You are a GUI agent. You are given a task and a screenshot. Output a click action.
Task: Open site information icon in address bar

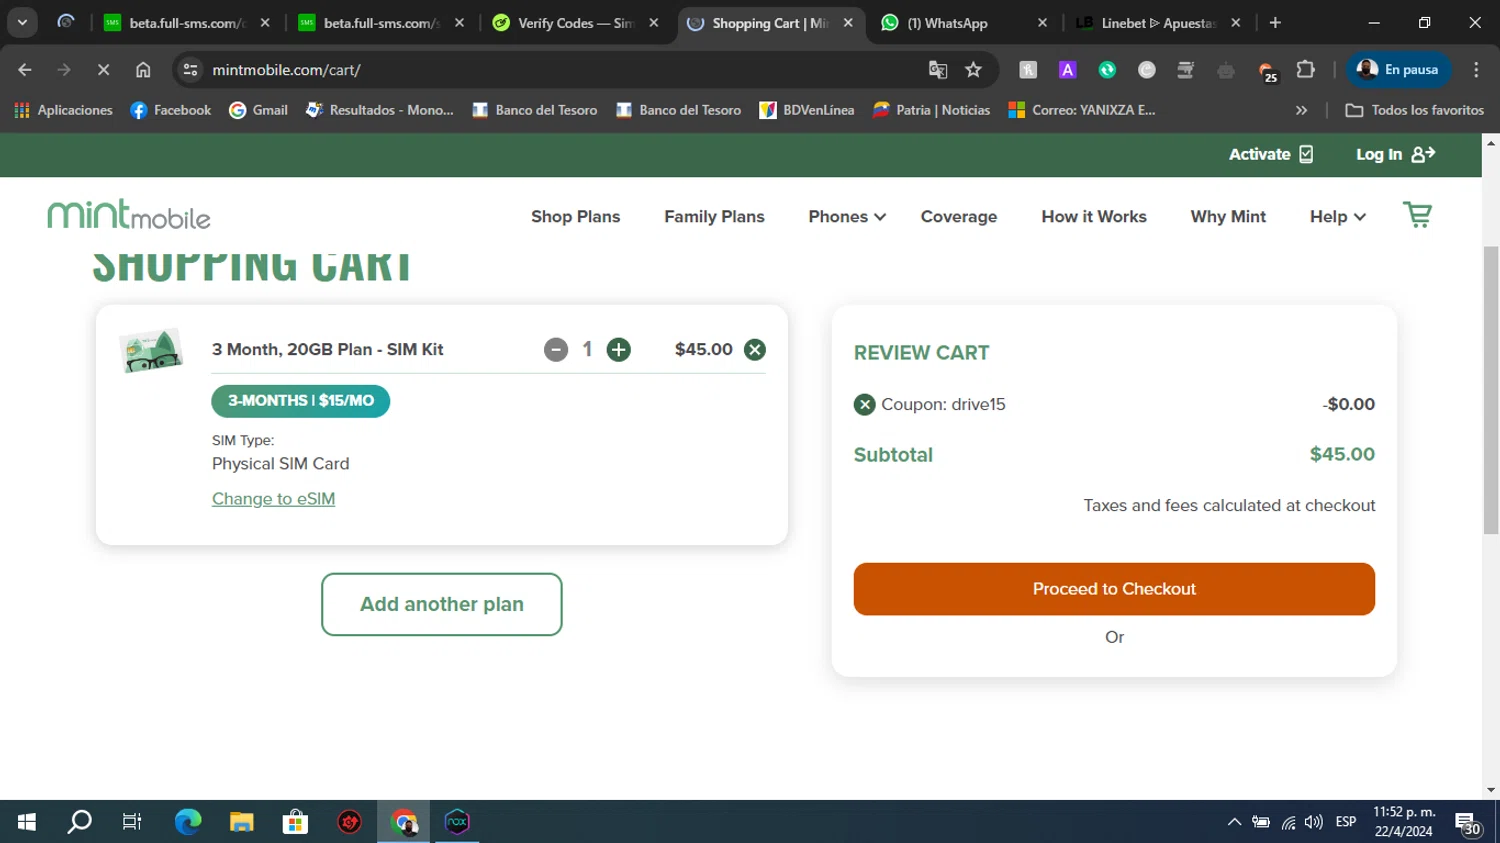[190, 69]
